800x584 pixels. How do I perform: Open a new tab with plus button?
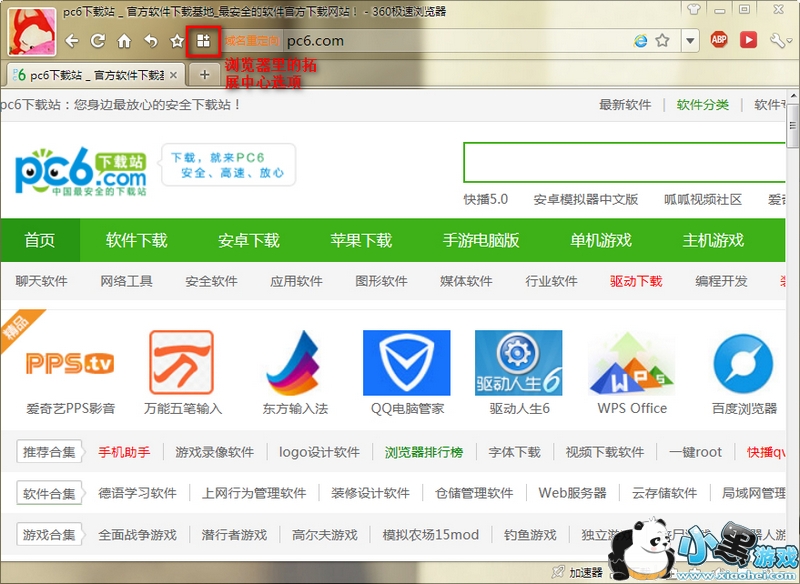click(204, 75)
